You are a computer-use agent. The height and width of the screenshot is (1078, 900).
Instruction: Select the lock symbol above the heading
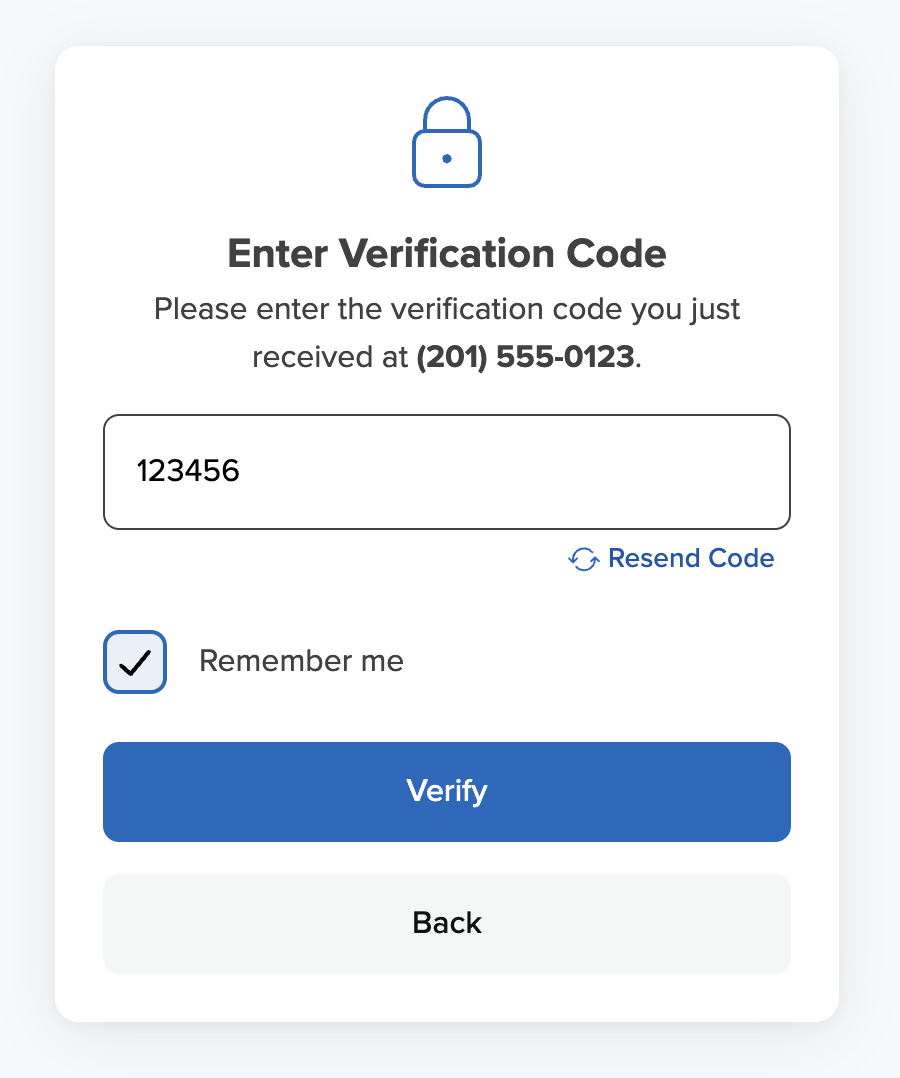(446, 141)
